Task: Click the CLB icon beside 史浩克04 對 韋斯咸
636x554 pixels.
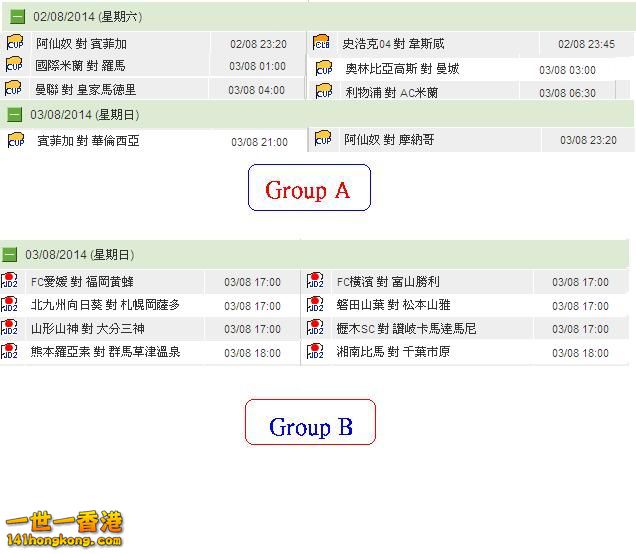Action: coord(321,43)
